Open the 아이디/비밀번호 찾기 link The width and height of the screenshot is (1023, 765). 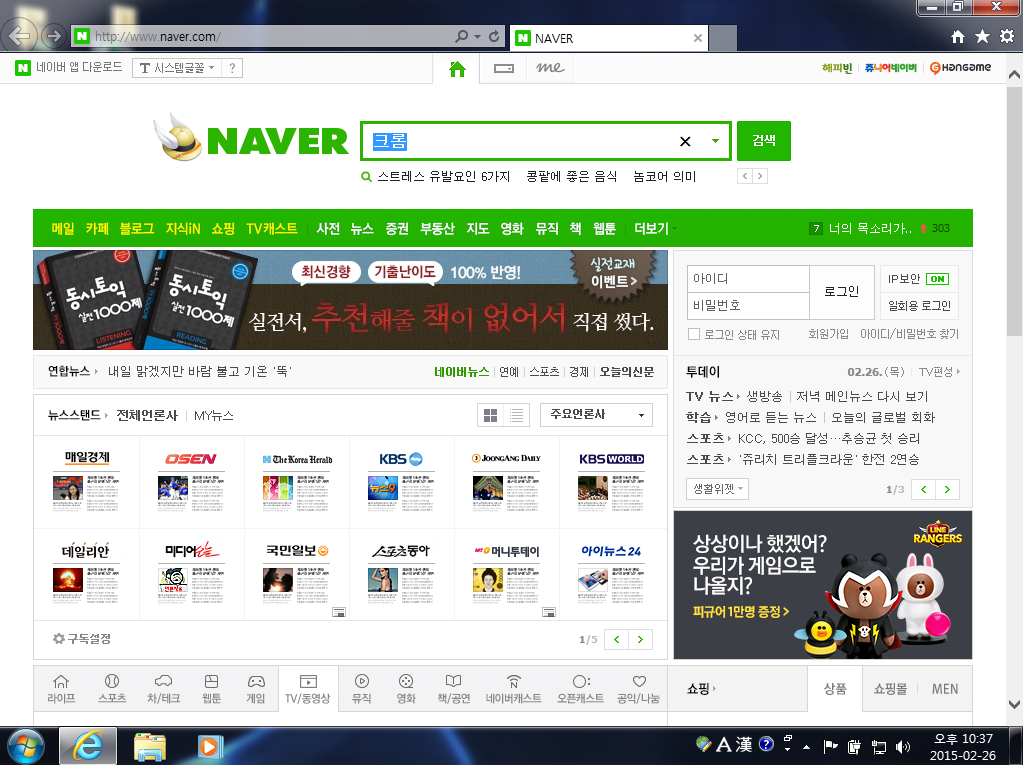point(909,334)
